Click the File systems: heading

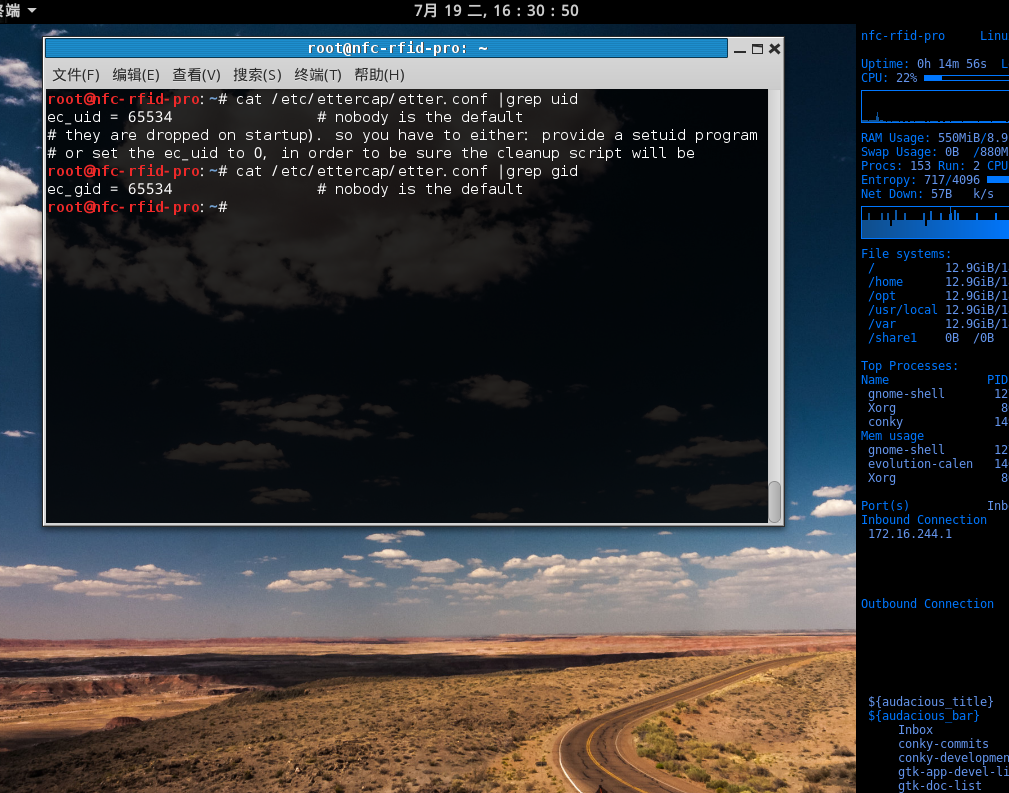coord(906,254)
